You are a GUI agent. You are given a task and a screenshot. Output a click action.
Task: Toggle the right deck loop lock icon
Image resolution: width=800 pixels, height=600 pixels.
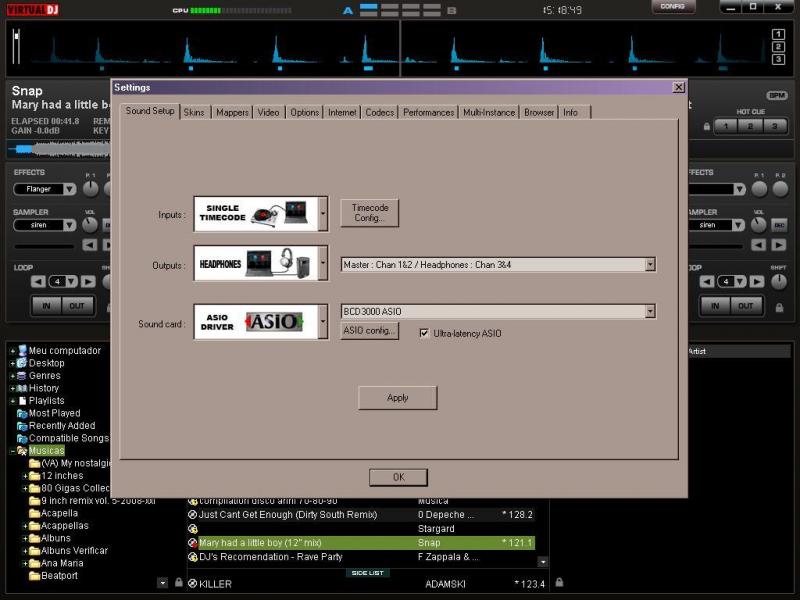coord(779,308)
